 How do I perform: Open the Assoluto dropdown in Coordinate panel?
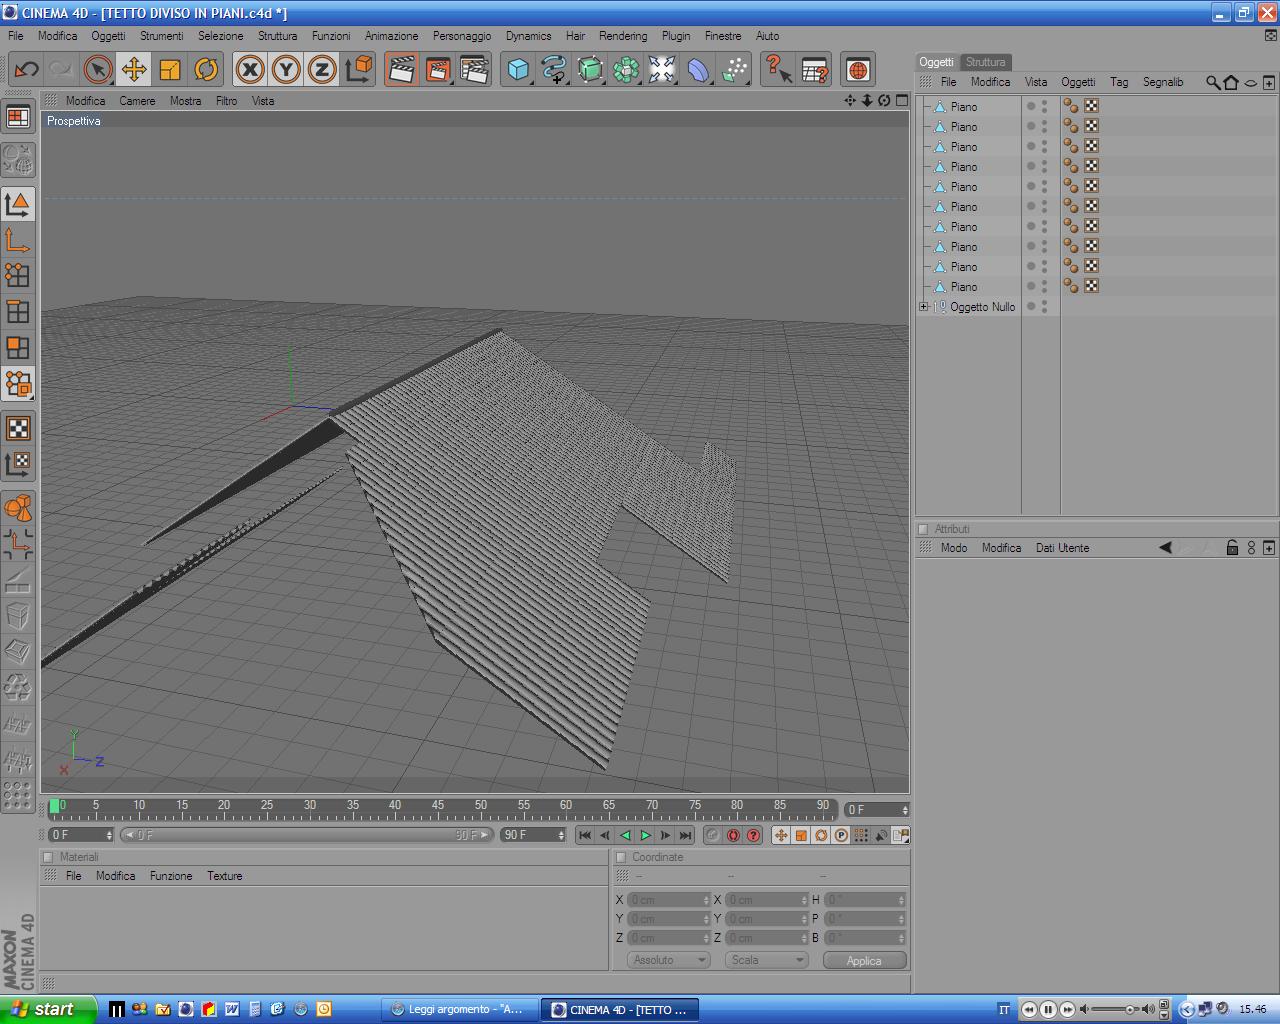668,960
